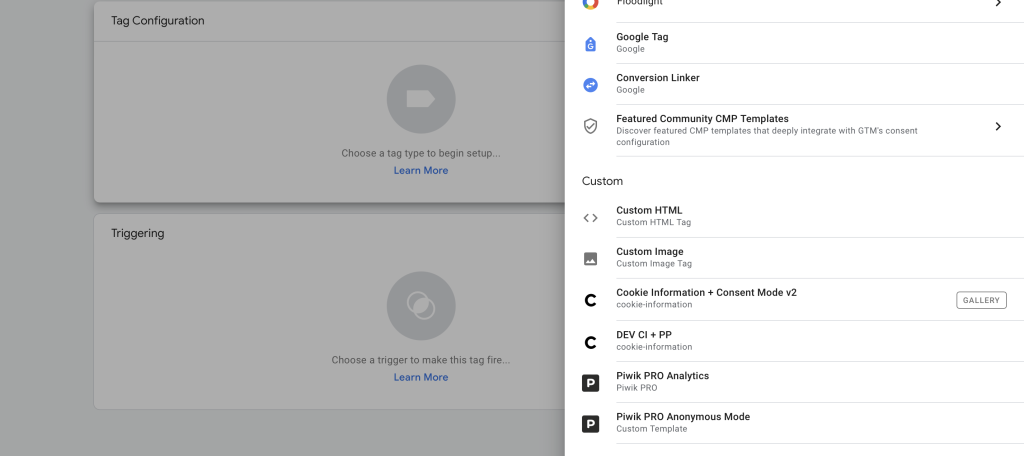The height and width of the screenshot is (456, 1024).
Task: Select Cookie Information + Consent Mode v2 title
Action: pos(707,293)
